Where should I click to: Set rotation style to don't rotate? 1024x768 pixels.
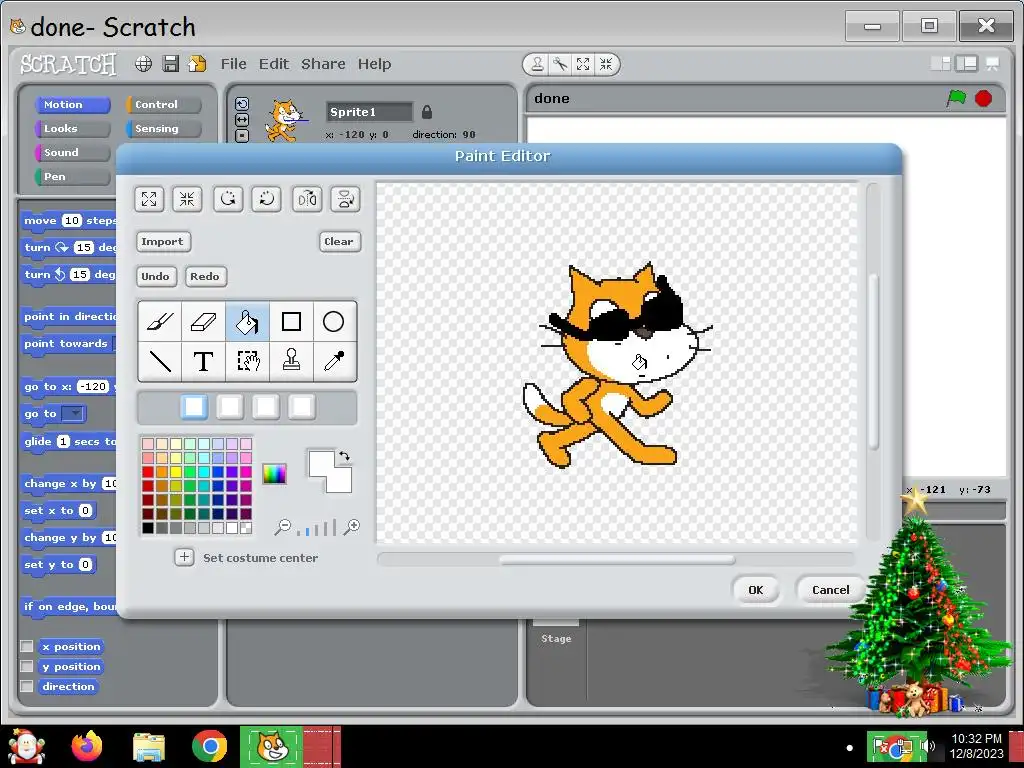point(242,135)
